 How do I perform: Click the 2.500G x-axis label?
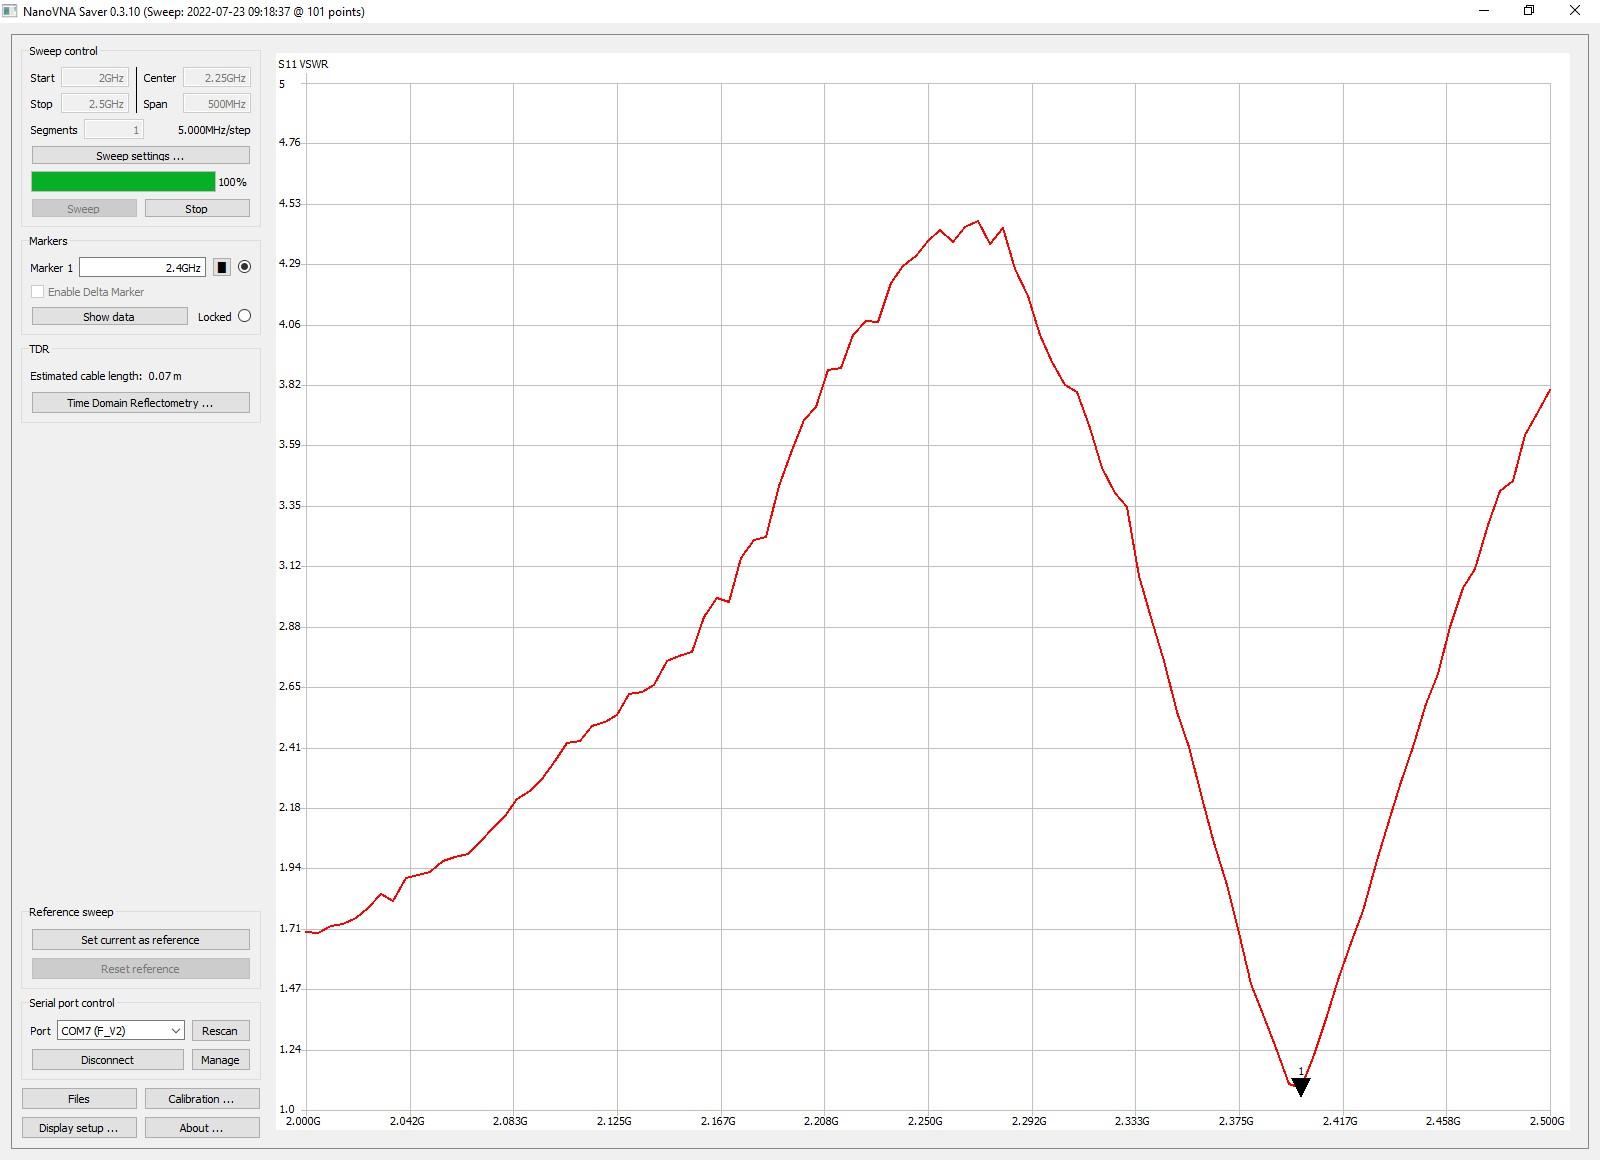(1547, 1121)
